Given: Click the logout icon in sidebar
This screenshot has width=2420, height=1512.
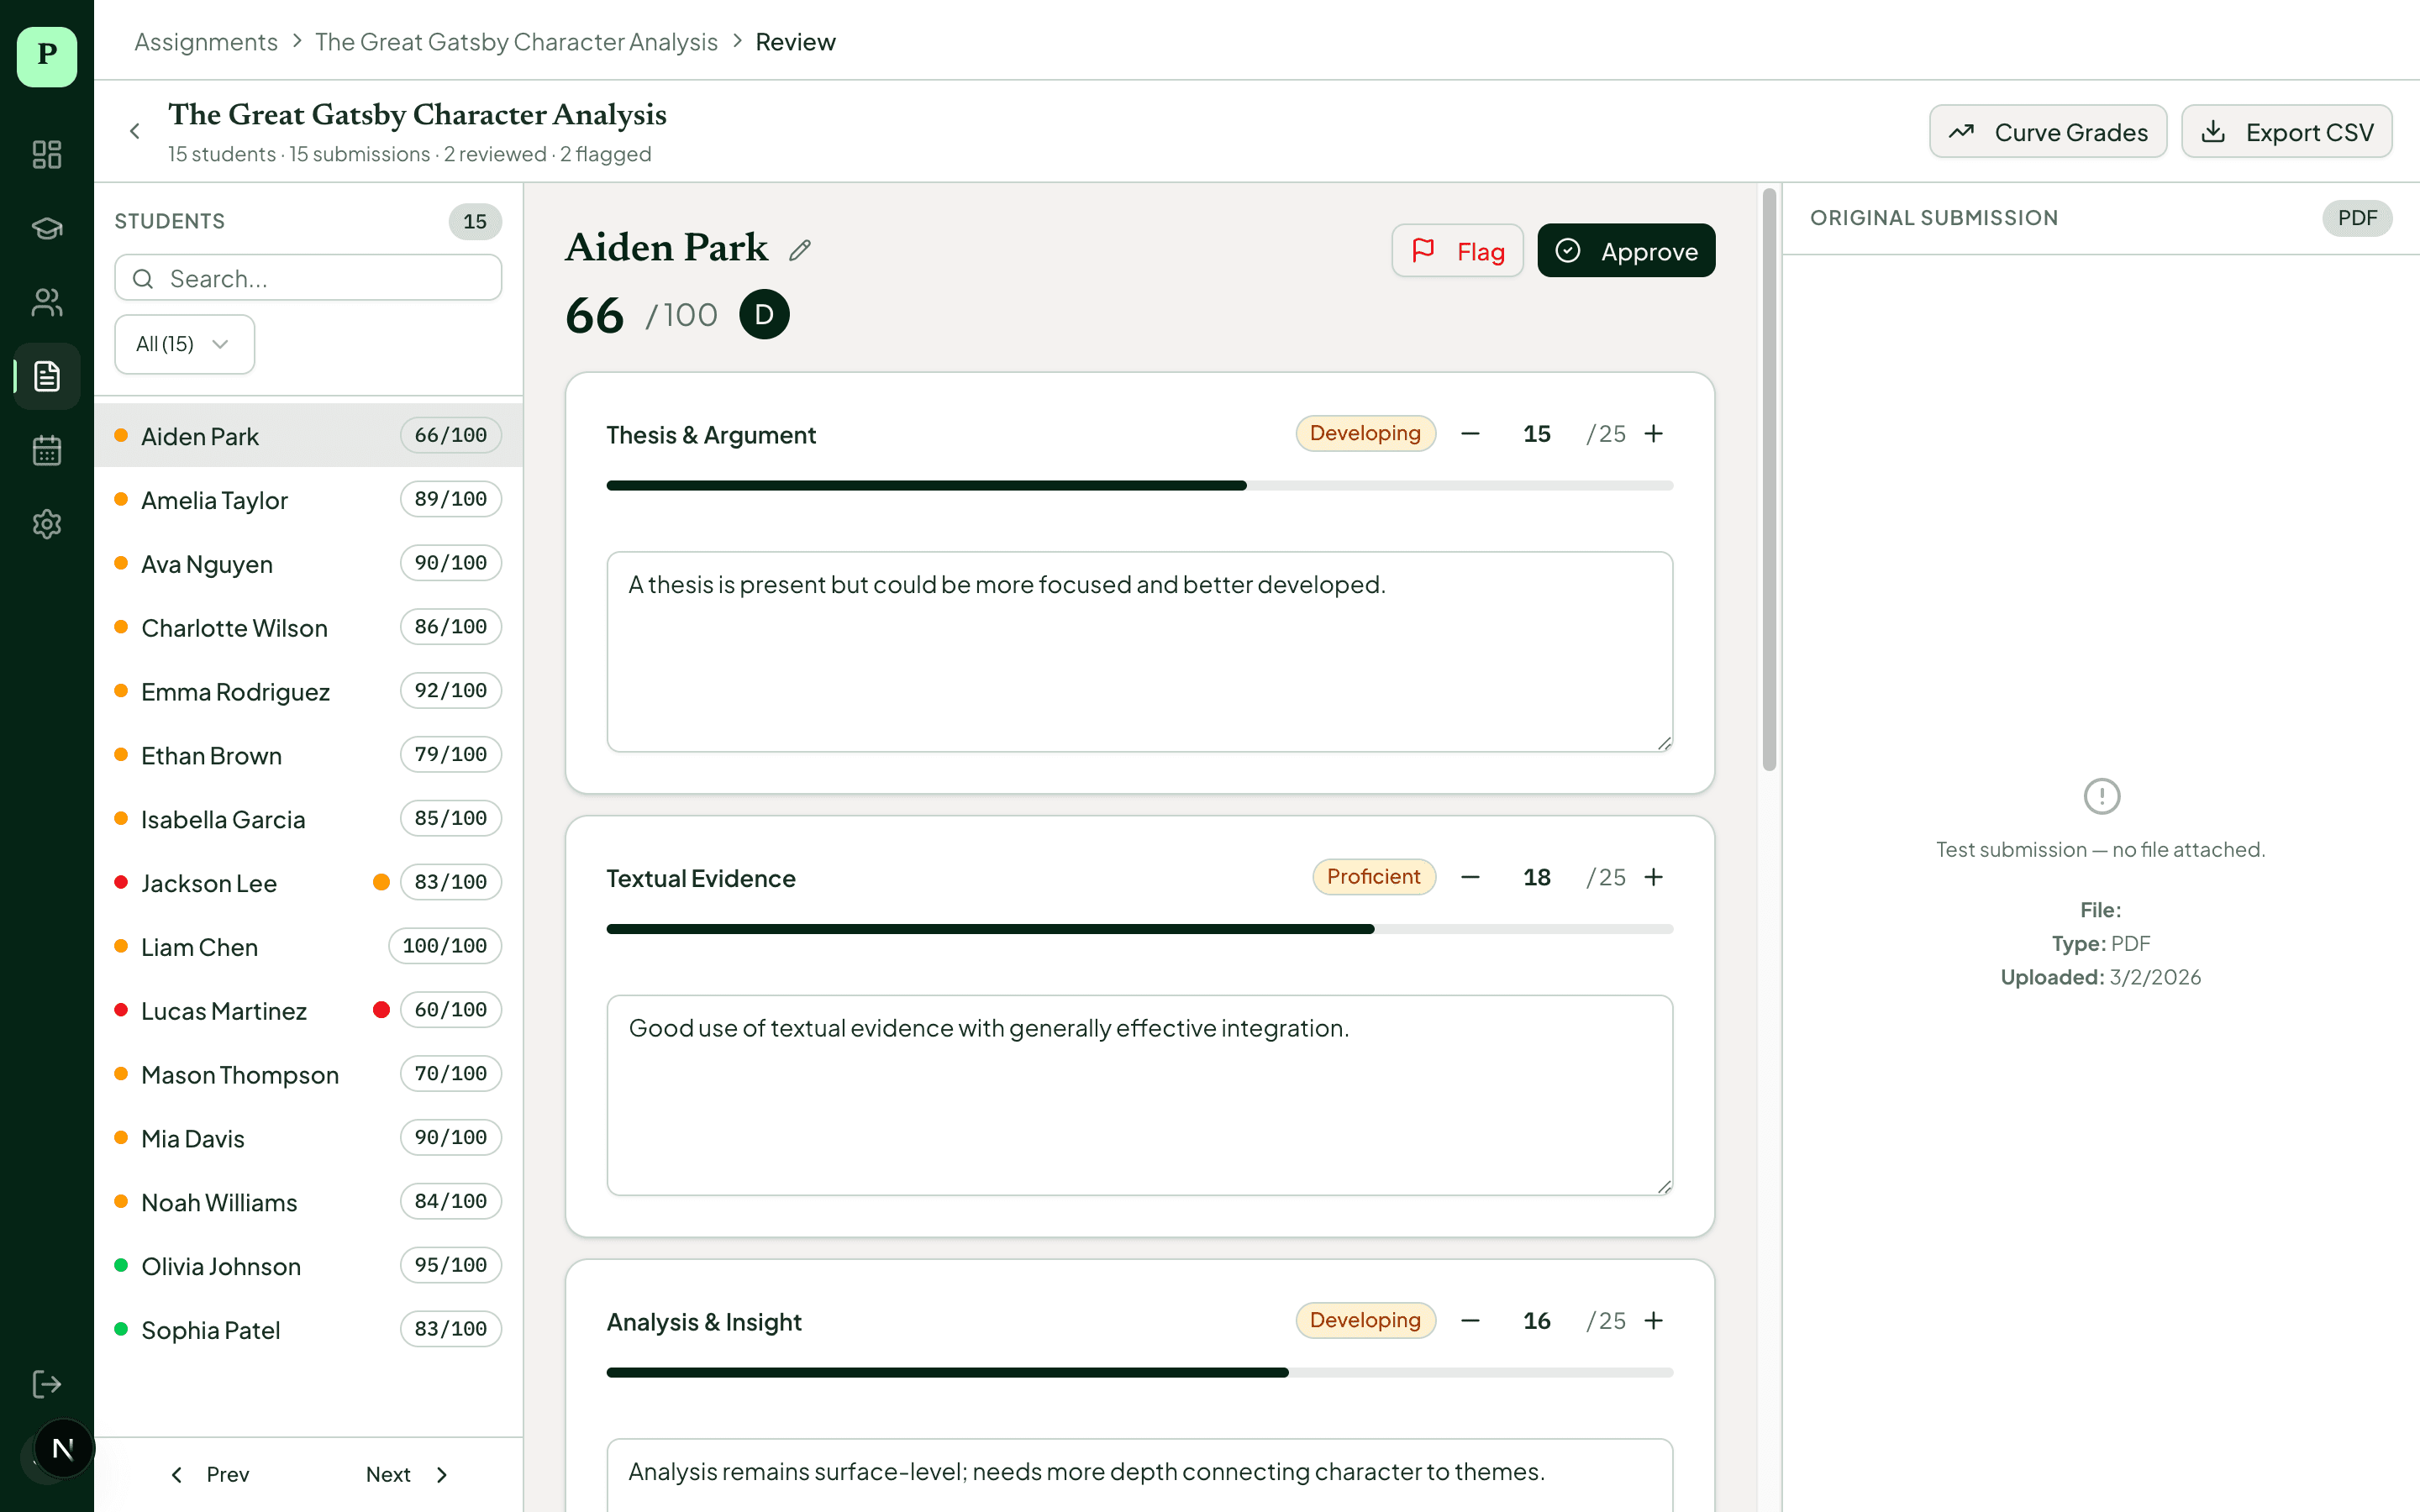Looking at the screenshot, I should 47,1384.
